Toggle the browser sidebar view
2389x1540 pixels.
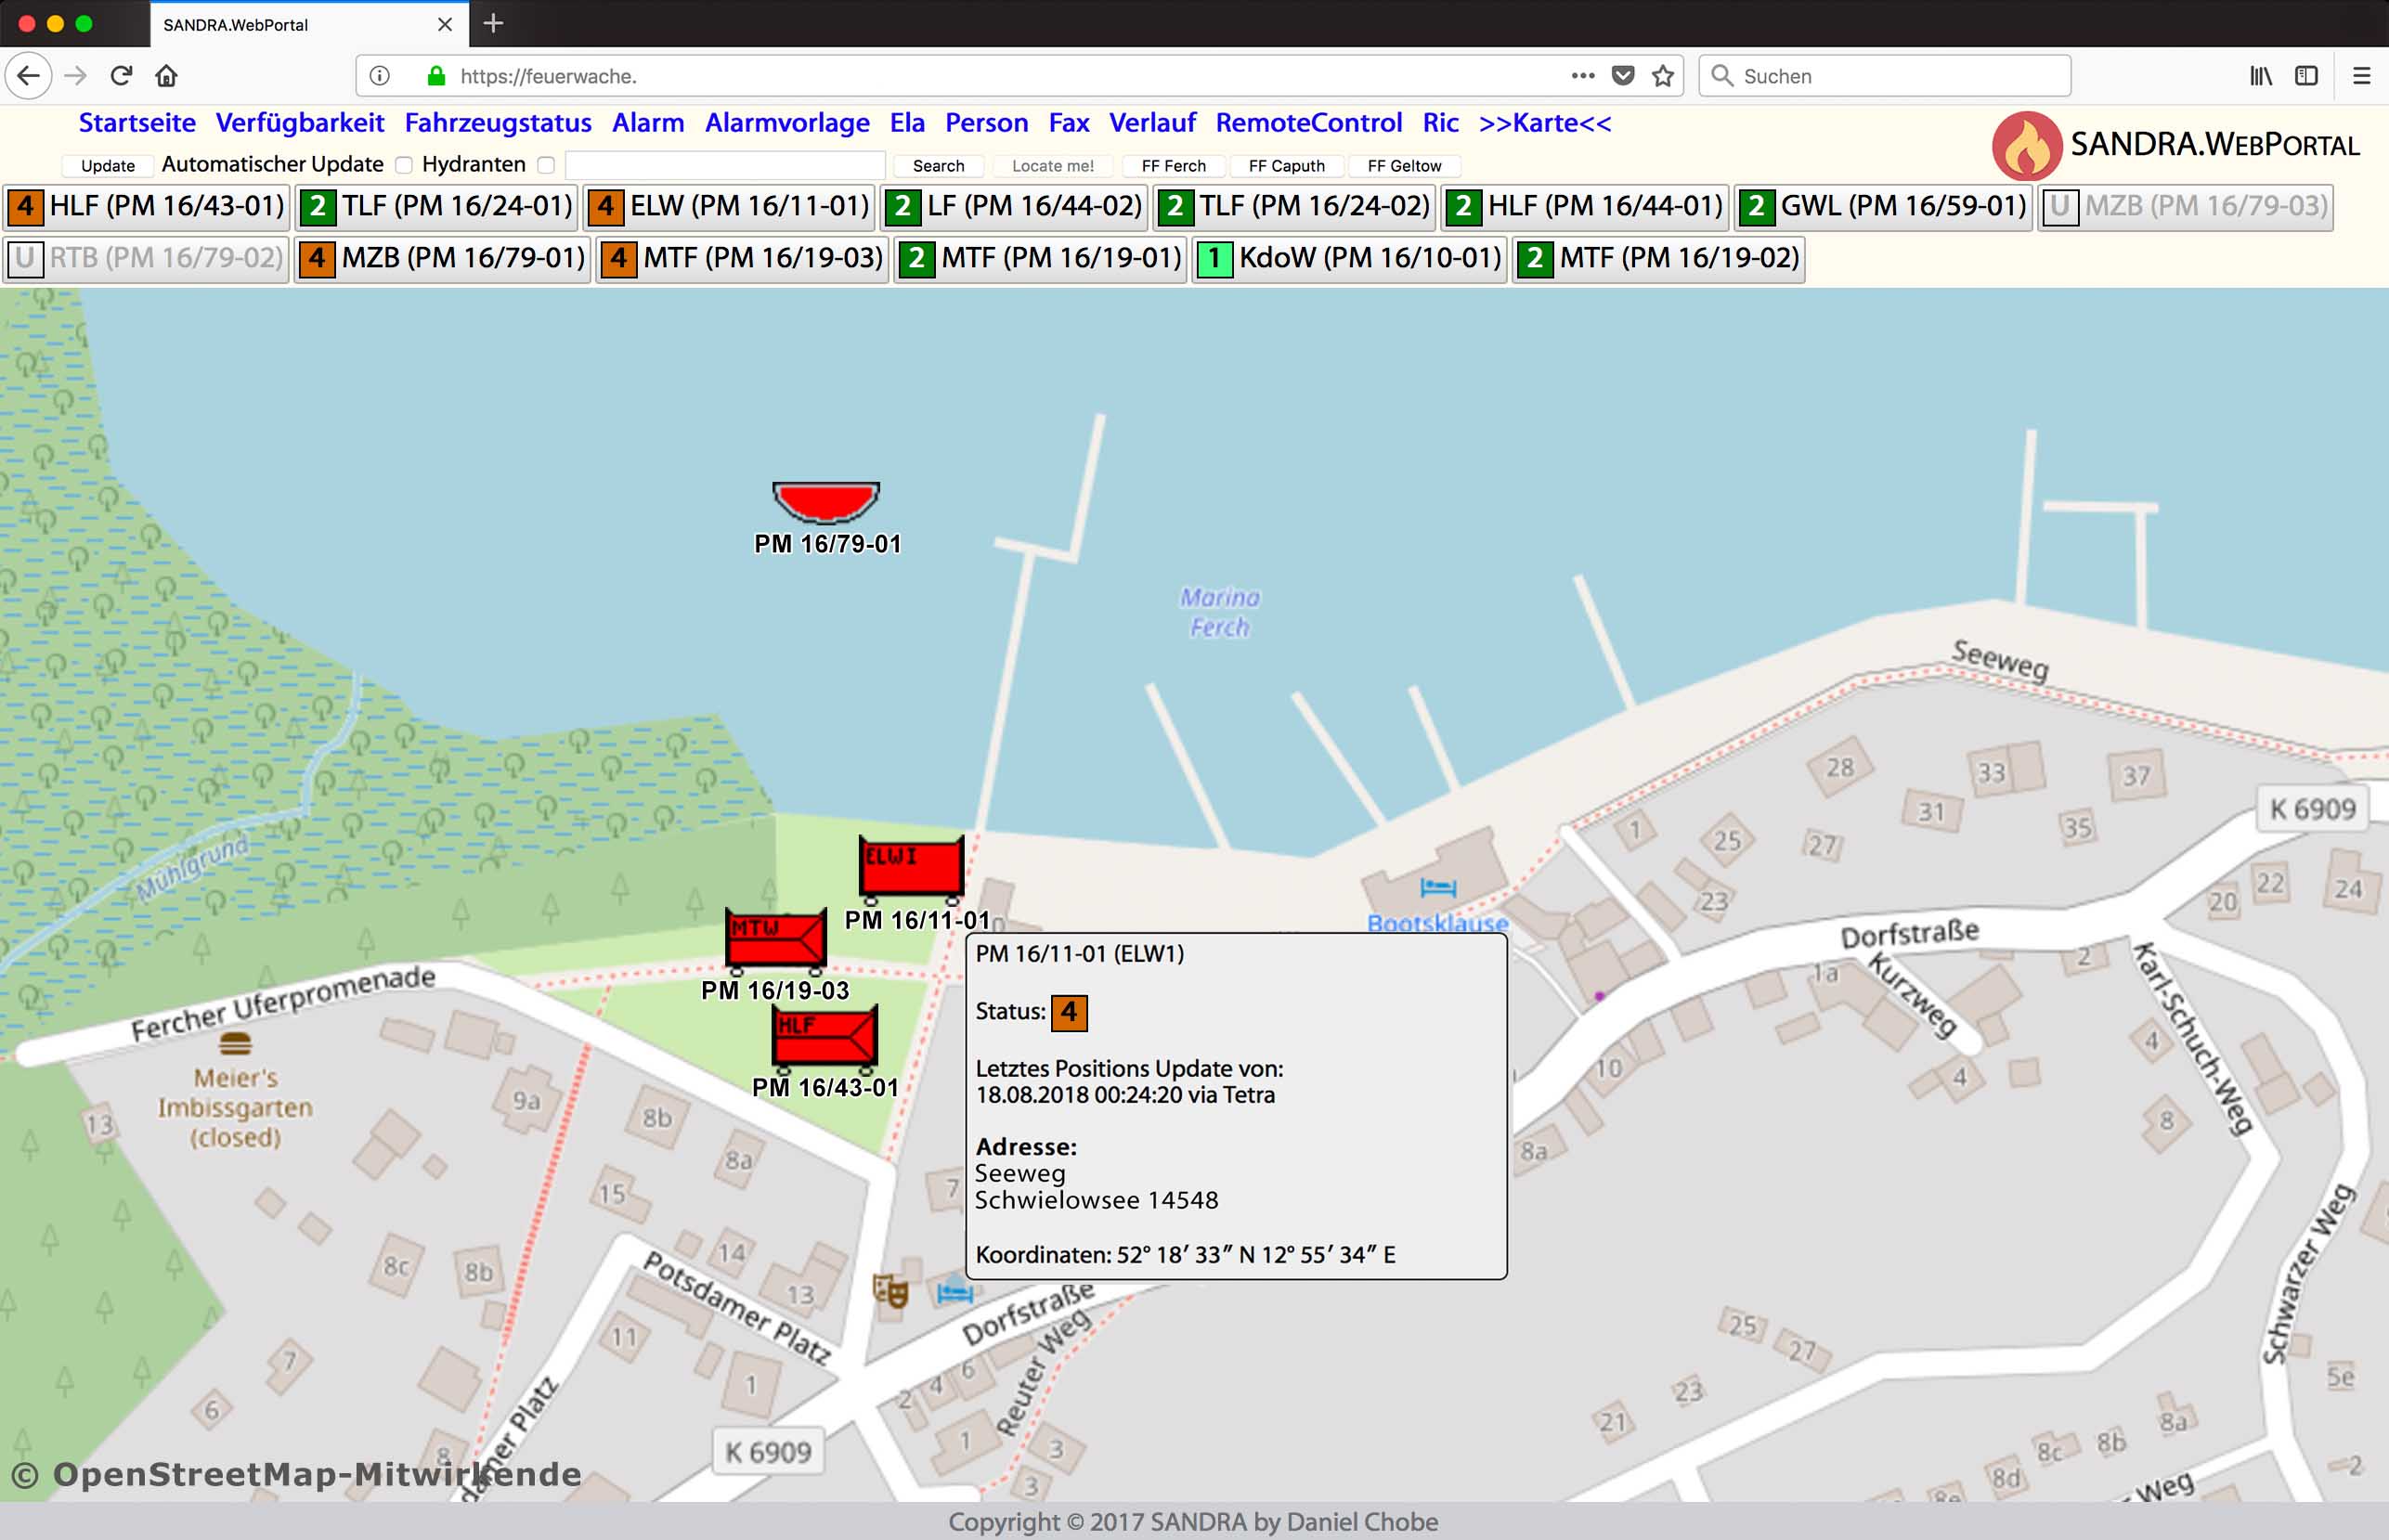tap(2306, 76)
